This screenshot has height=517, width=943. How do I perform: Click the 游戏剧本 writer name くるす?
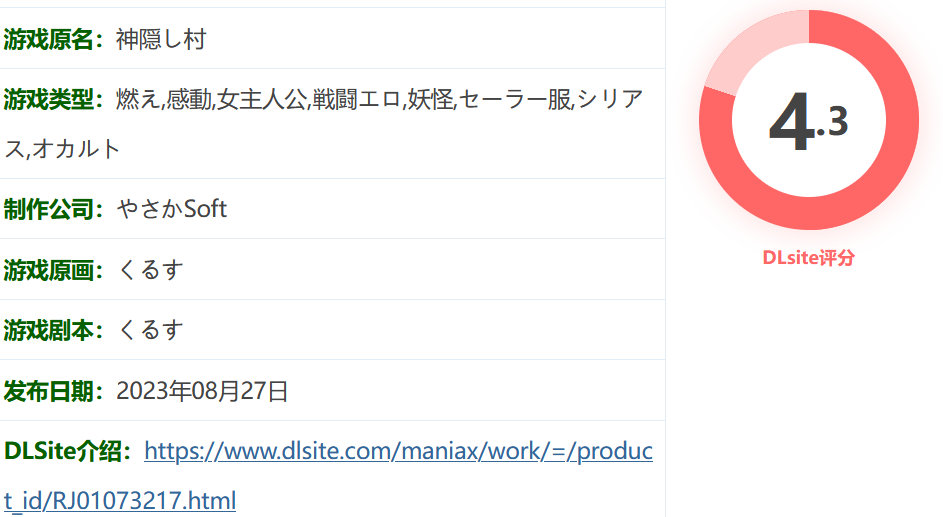point(150,330)
